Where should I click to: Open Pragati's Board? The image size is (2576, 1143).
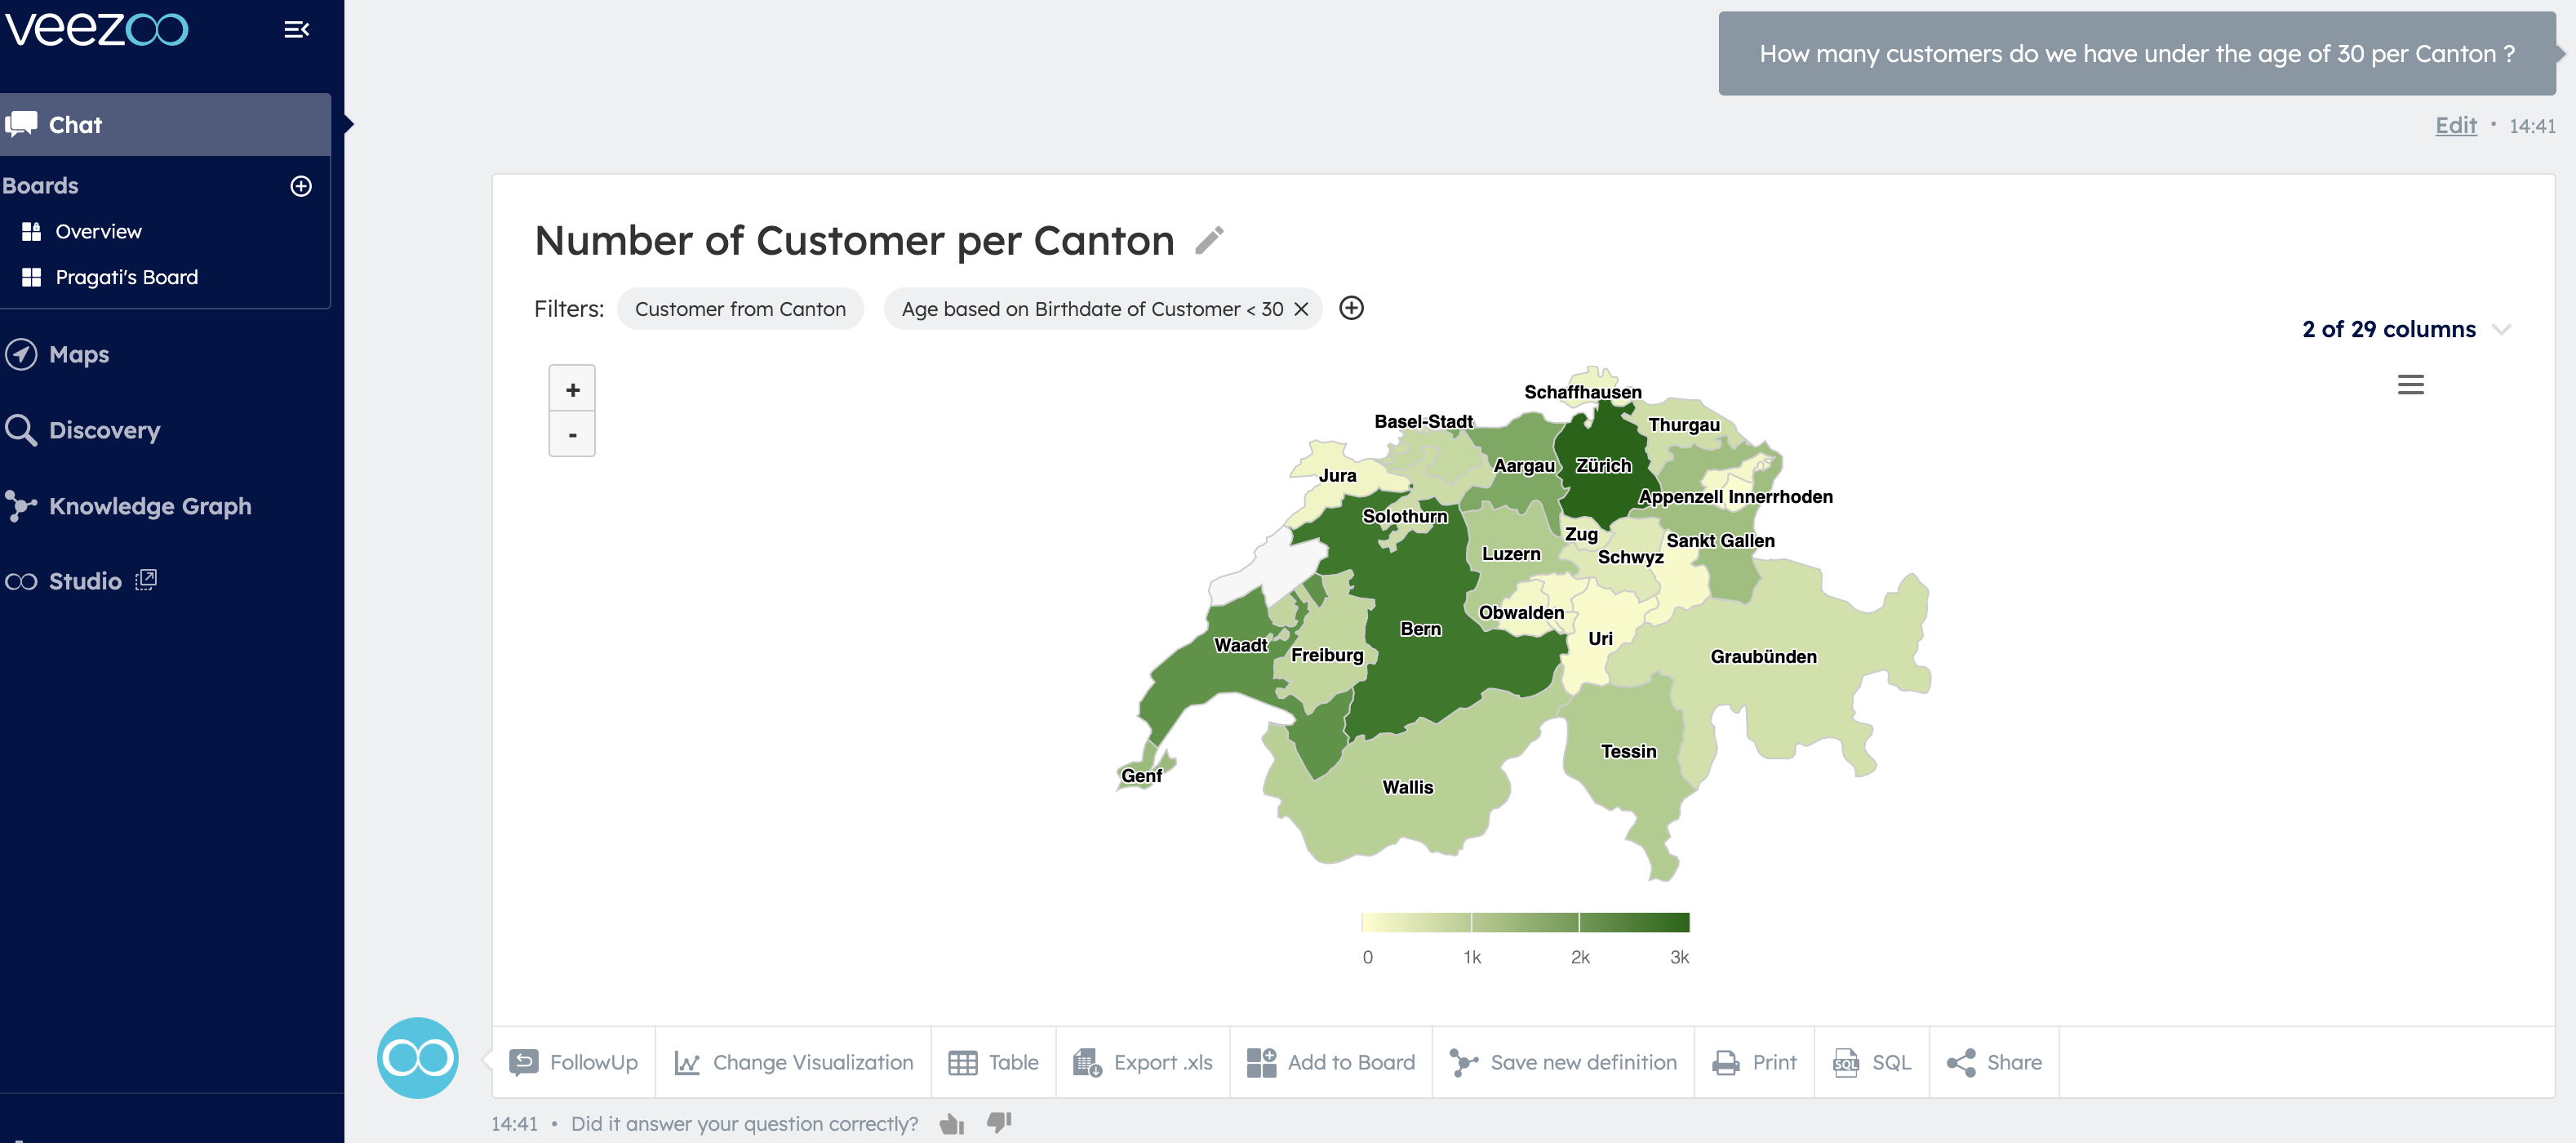(x=126, y=277)
